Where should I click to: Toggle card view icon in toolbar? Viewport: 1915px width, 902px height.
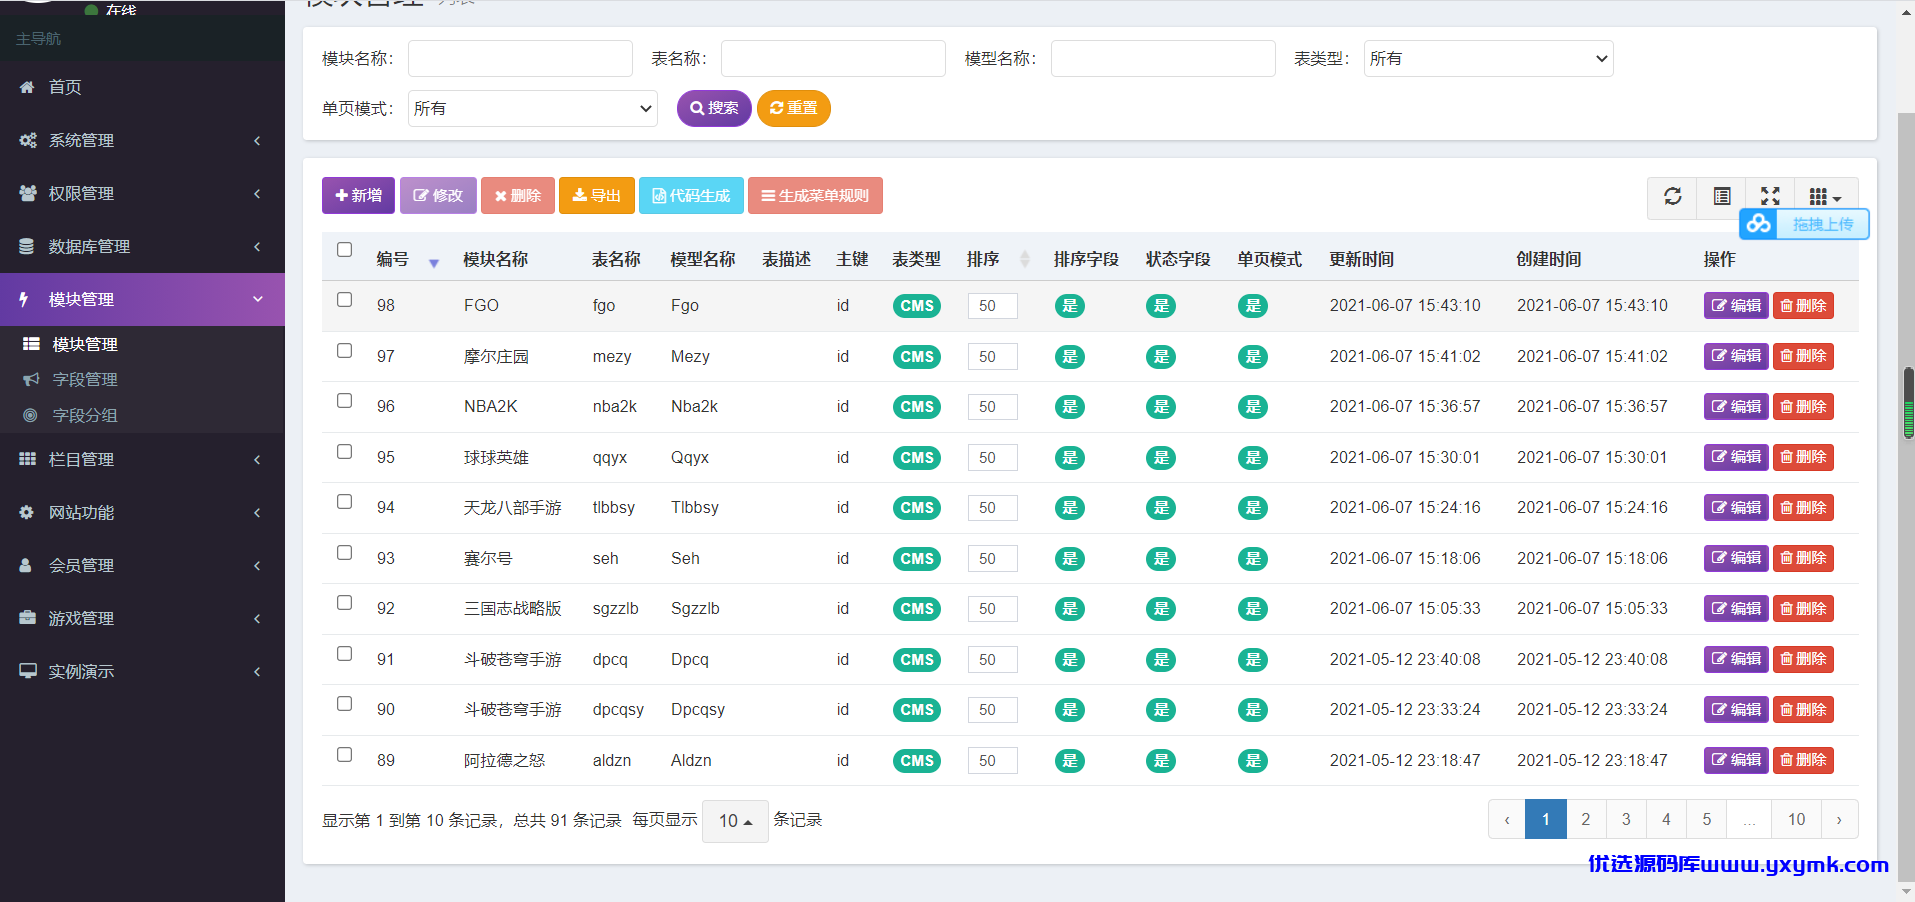(1721, 197)
